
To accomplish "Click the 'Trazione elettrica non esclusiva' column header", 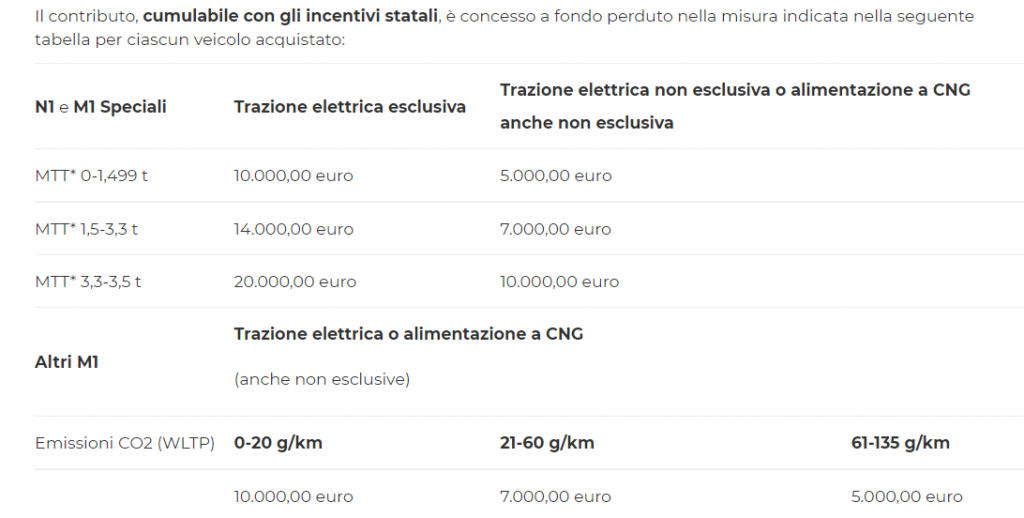I will click(x=735, y=90).
